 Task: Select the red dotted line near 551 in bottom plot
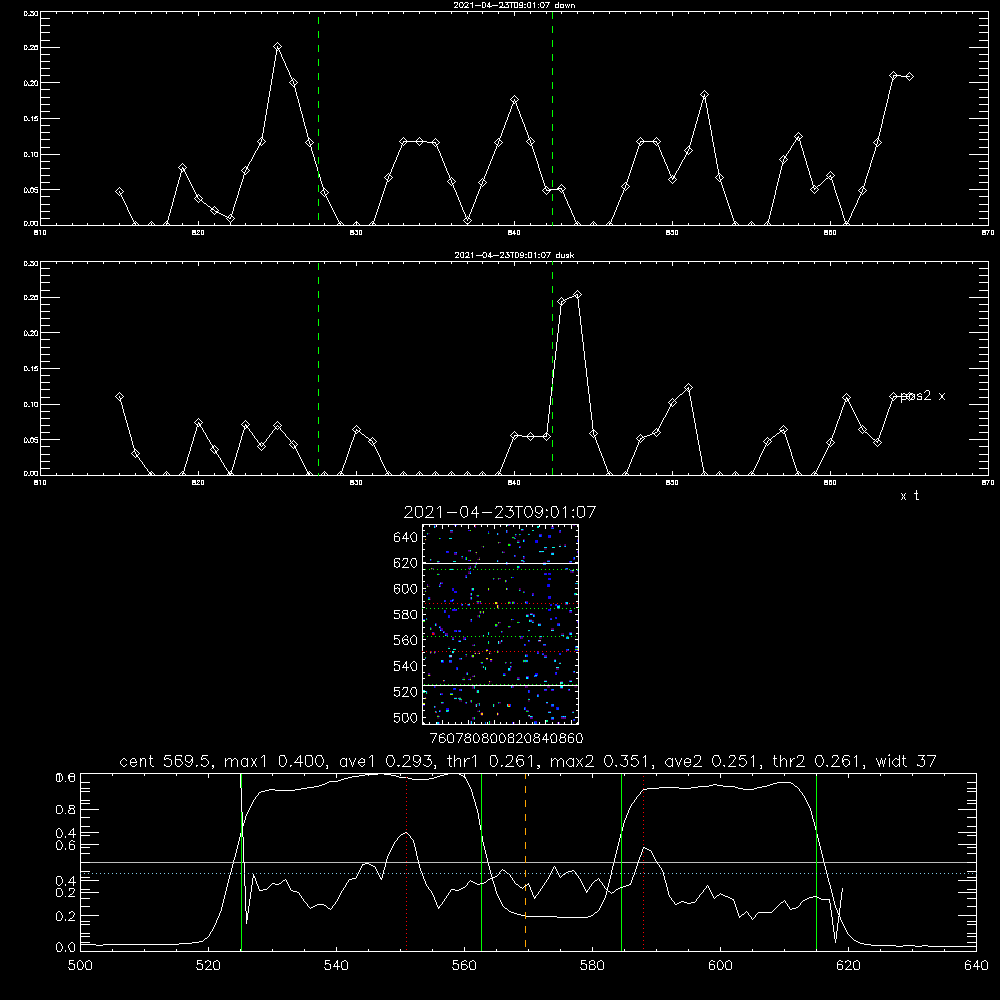[406, 861]
